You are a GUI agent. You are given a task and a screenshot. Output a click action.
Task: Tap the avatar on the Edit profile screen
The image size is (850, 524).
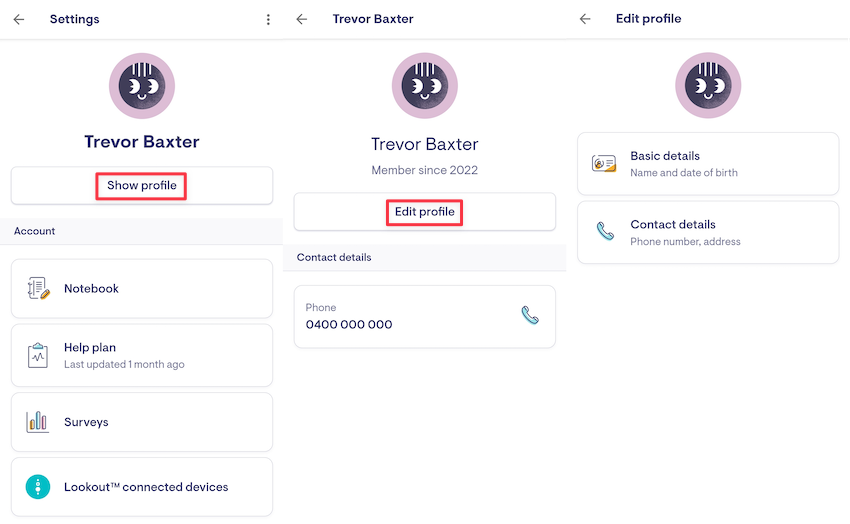pyautogui.click(x=708, y=86)
